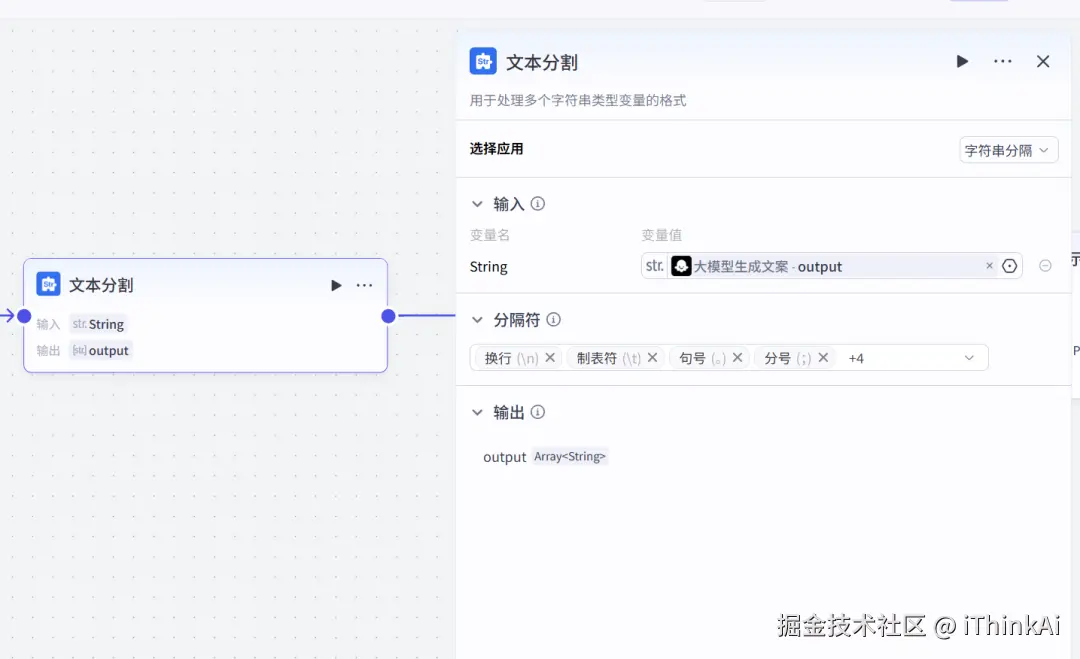1080x659 pixels.
Task: Click the Str icon in the 文本分割 panel header
Action: 483,61
